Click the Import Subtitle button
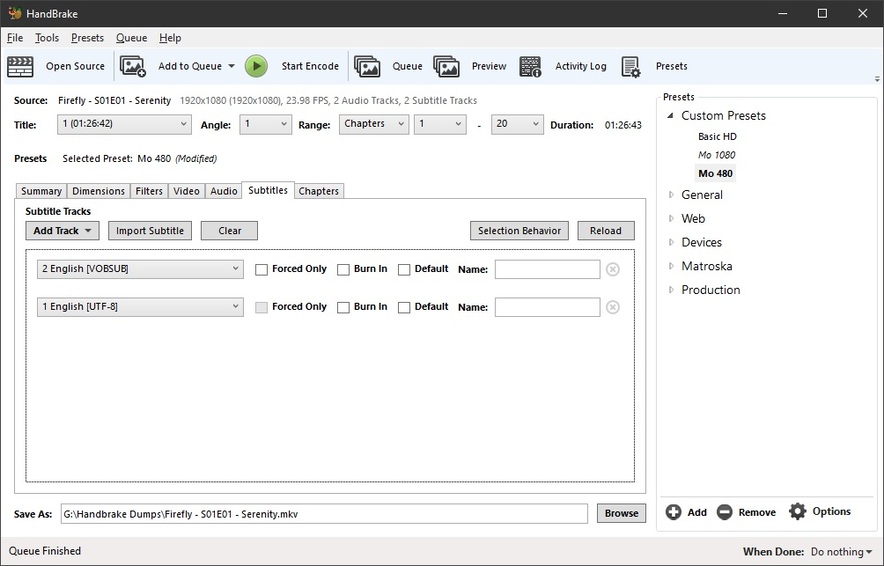884x566 pixels. pos(150,231)
